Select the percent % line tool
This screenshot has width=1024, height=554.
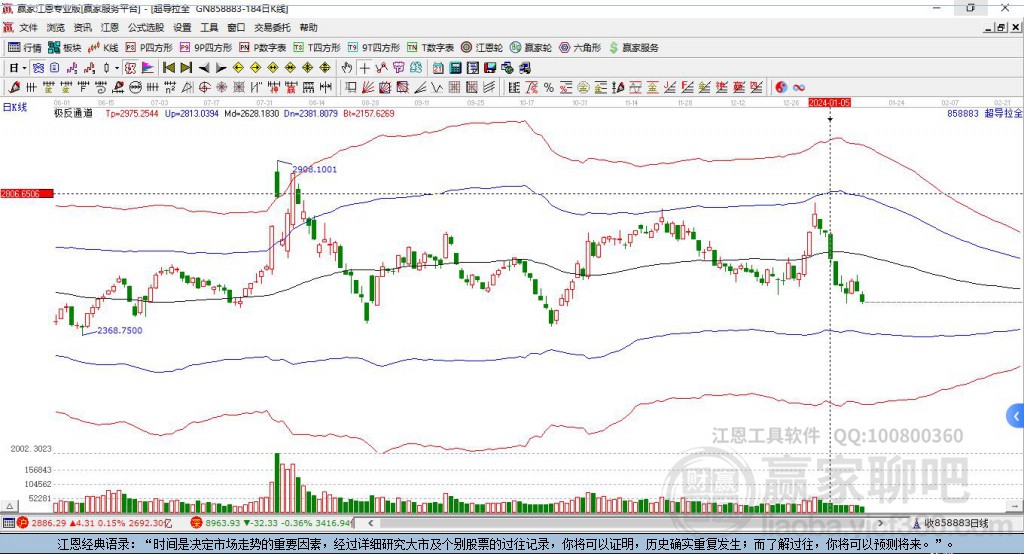click(x=549, y=88)
